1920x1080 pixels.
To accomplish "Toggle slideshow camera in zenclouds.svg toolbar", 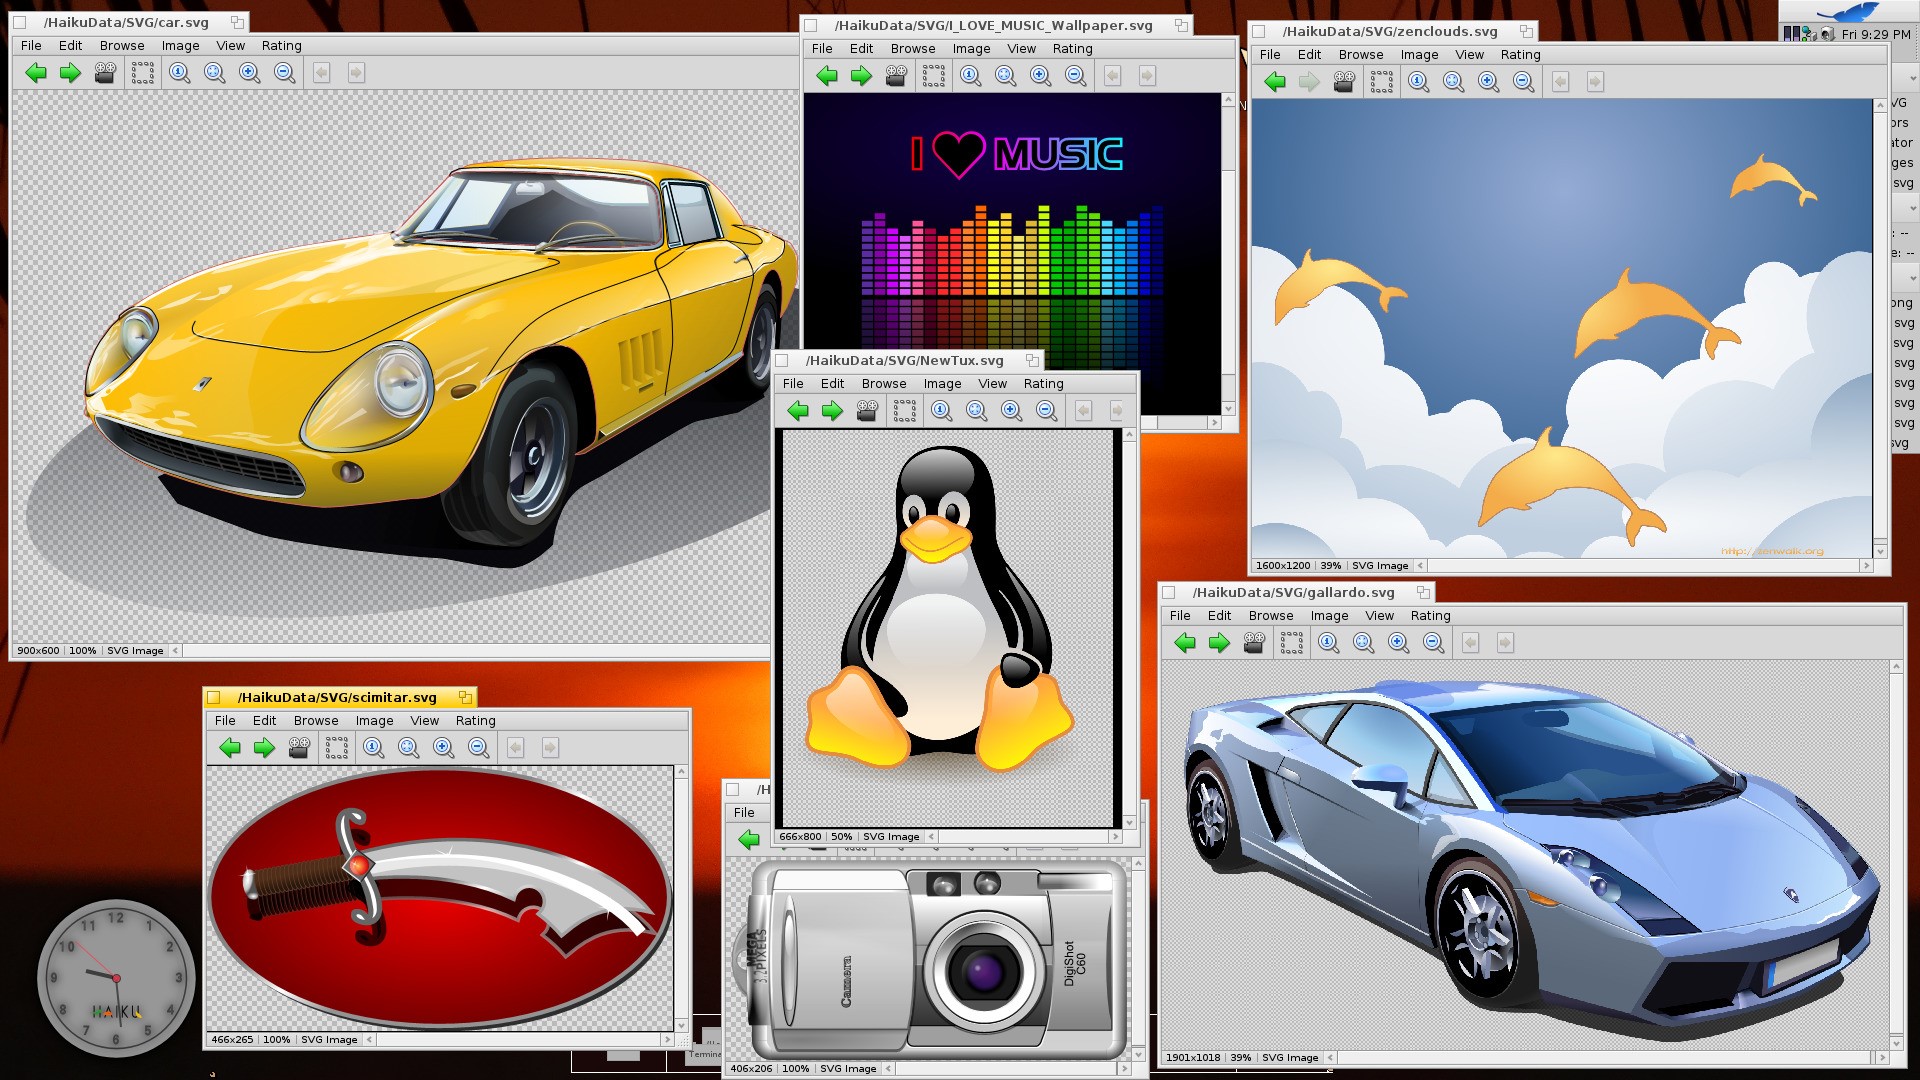I will (x=1344, y=82).
